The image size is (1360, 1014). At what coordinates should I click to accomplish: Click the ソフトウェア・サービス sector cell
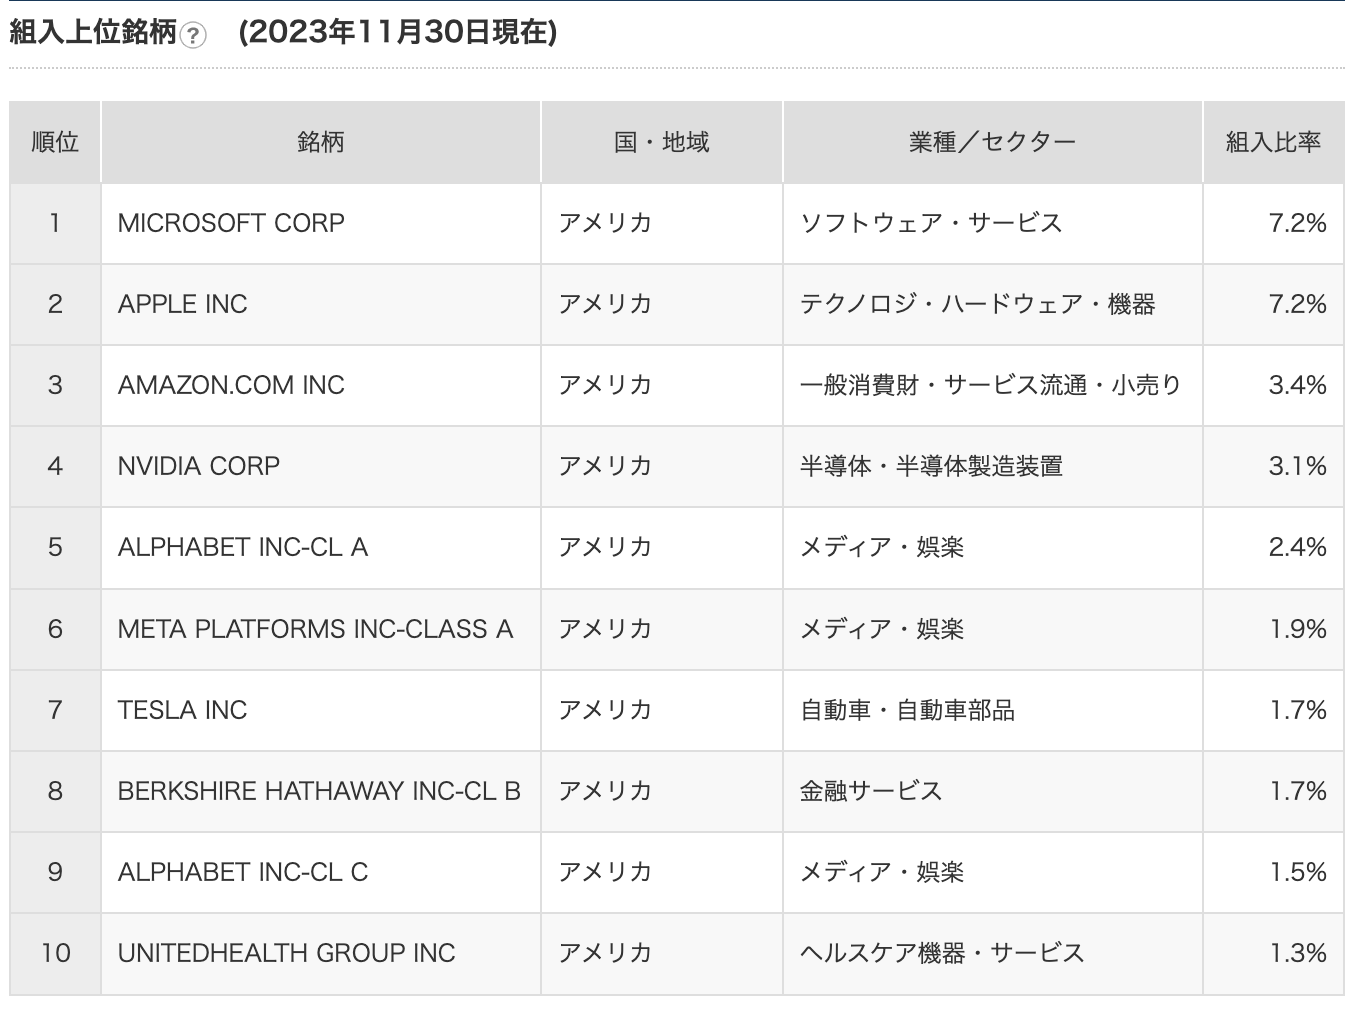(993, 223)
